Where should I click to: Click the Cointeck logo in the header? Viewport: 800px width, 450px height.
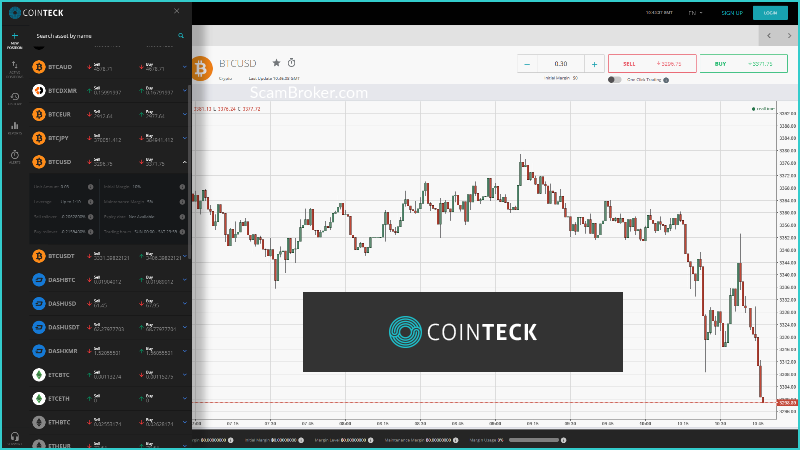36,13
